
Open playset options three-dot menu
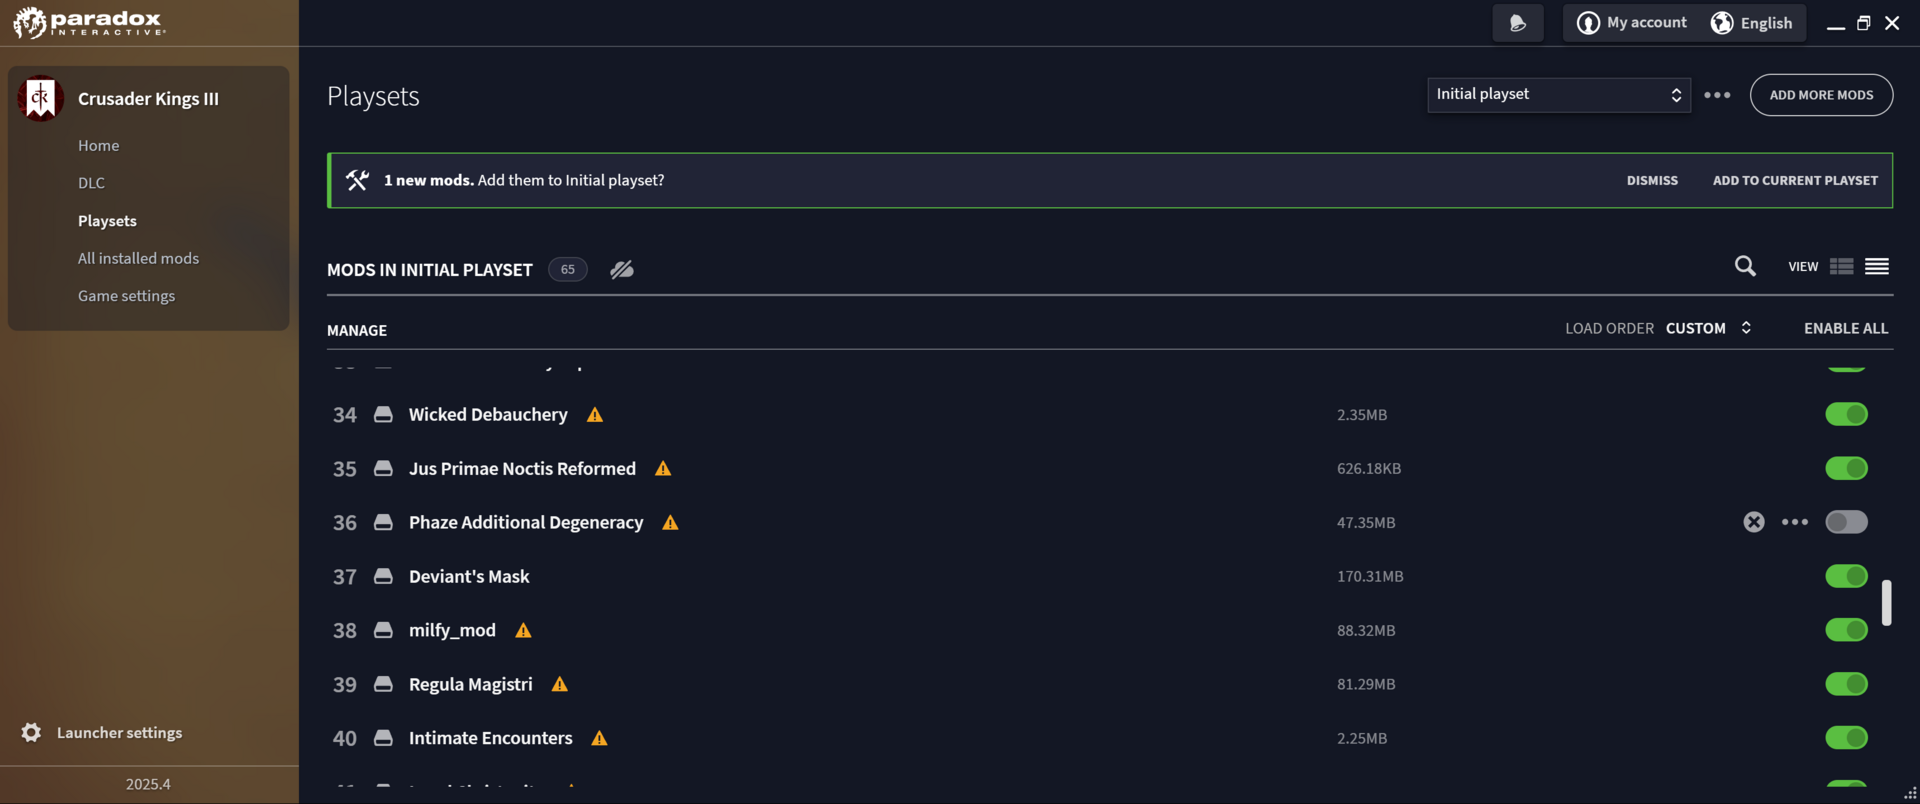1717,95
